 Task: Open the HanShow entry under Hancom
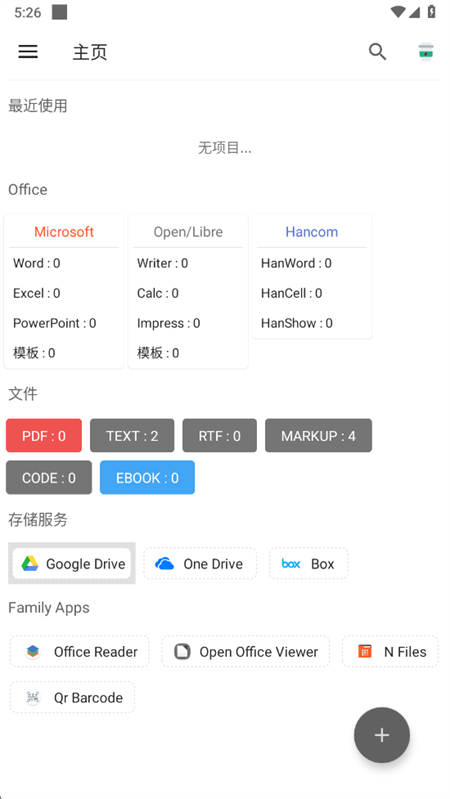tap(297, 323)
